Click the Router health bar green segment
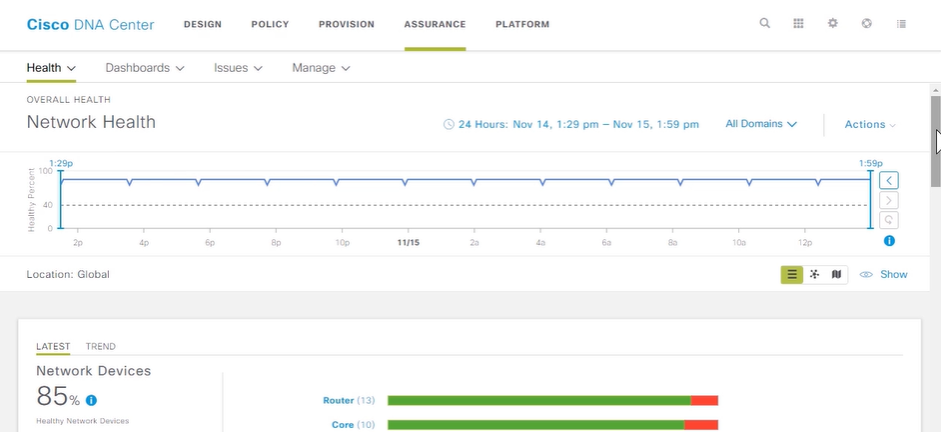The width and height of the screenshot is (941, 432). coord(539,400)
